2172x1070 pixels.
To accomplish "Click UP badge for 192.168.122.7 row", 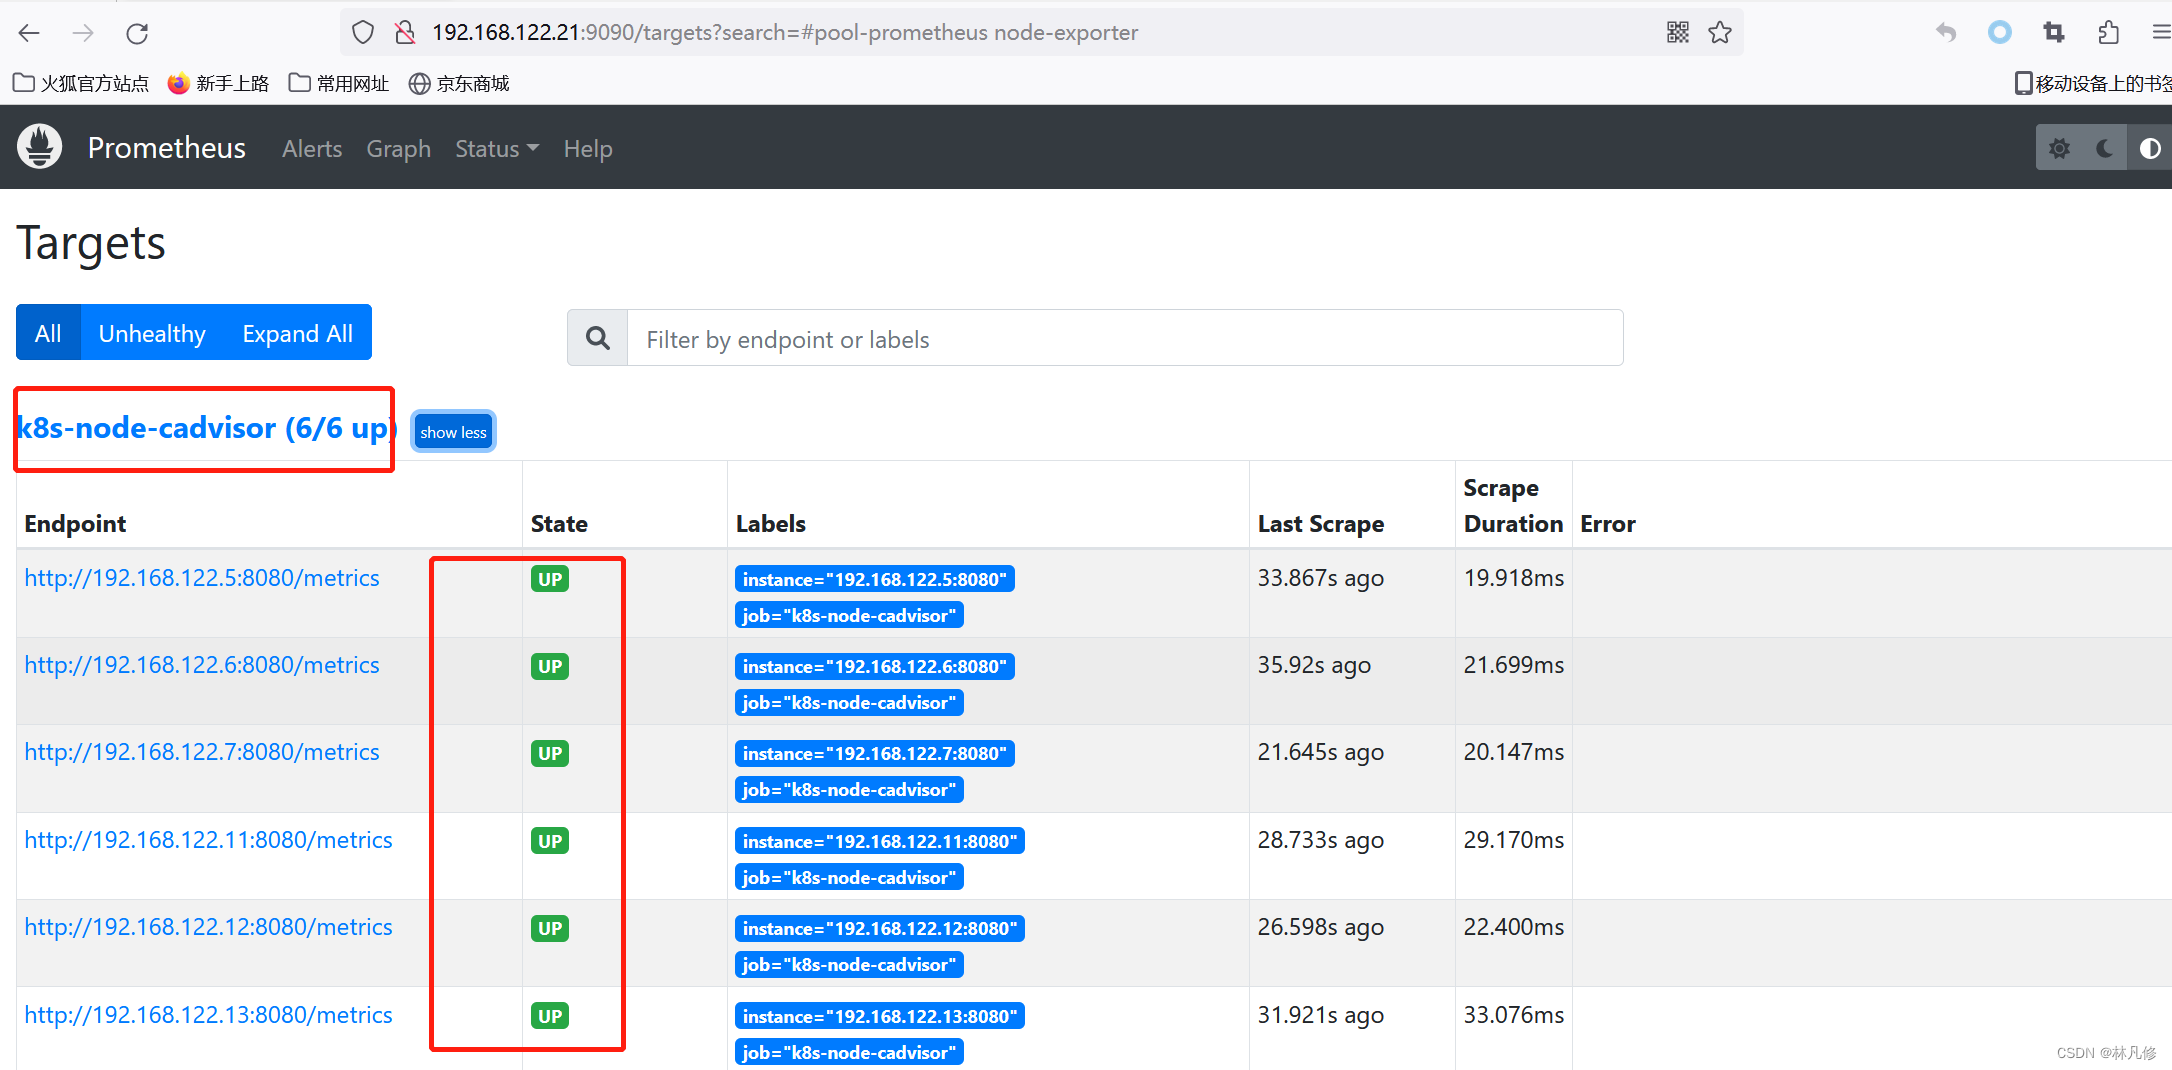I will pyautogui.click(x=550, y=753).
